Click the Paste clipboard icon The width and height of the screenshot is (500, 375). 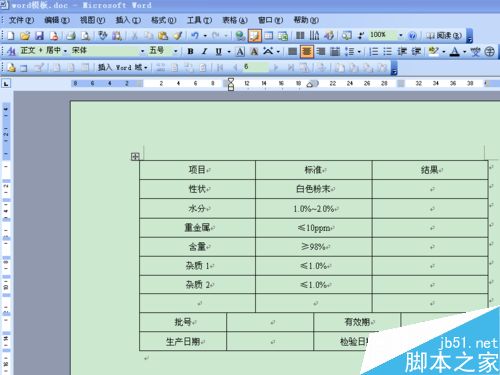[163, 35]
